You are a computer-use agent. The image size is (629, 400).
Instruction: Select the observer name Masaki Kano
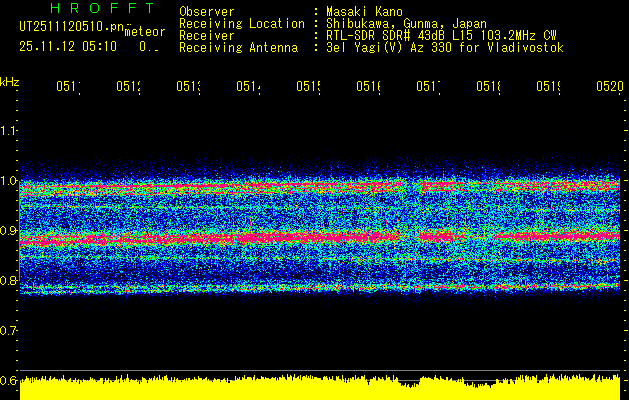coord(364,12)
